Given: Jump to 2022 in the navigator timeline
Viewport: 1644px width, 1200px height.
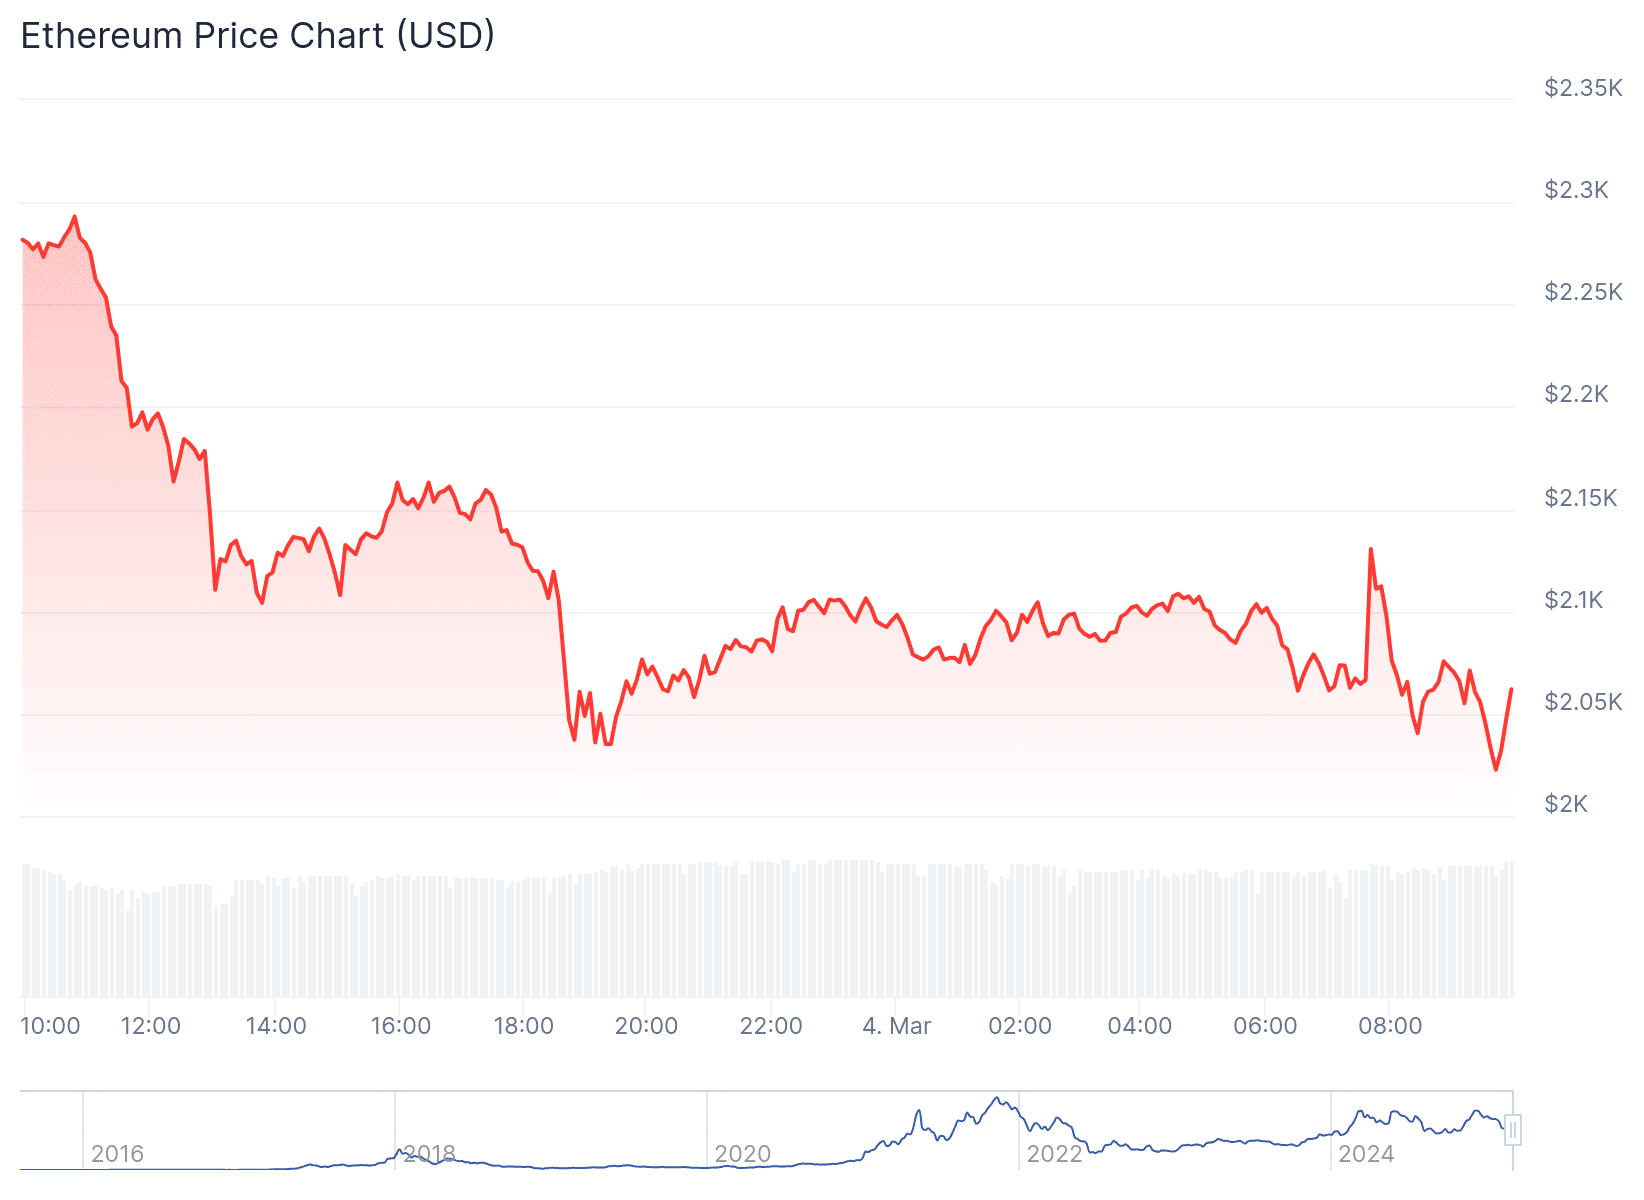Looking at the screenshot, I should 1054,1154.
